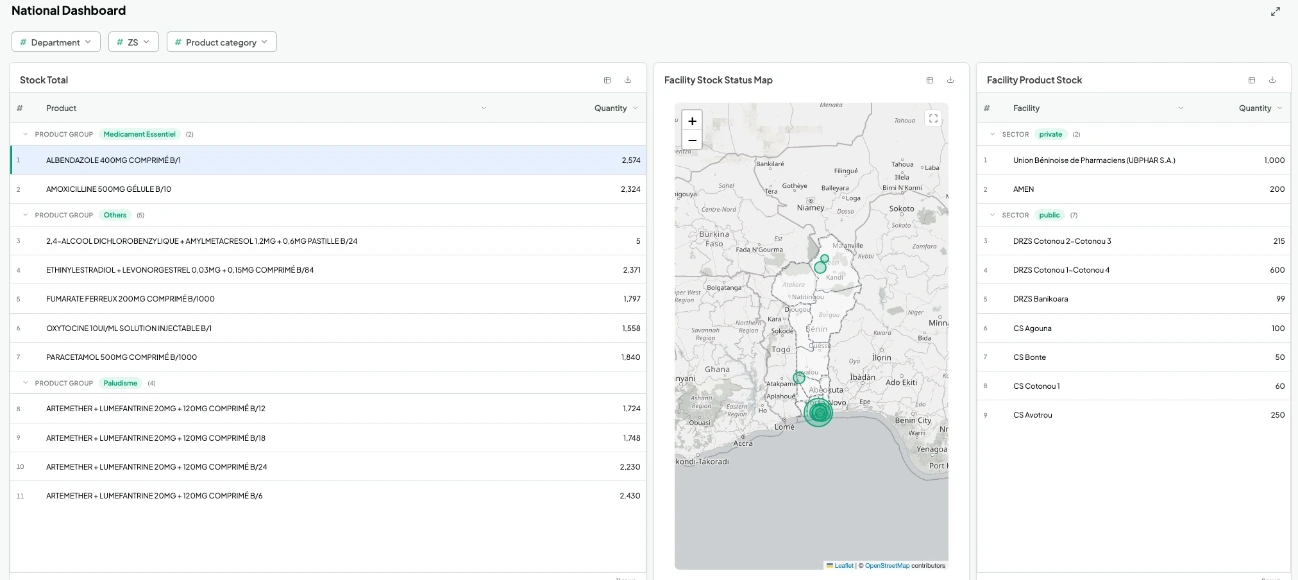
Task: Select the ETHINYLESTRADIOL + LEVONORGESTREL row
Action: click(328, 270)
